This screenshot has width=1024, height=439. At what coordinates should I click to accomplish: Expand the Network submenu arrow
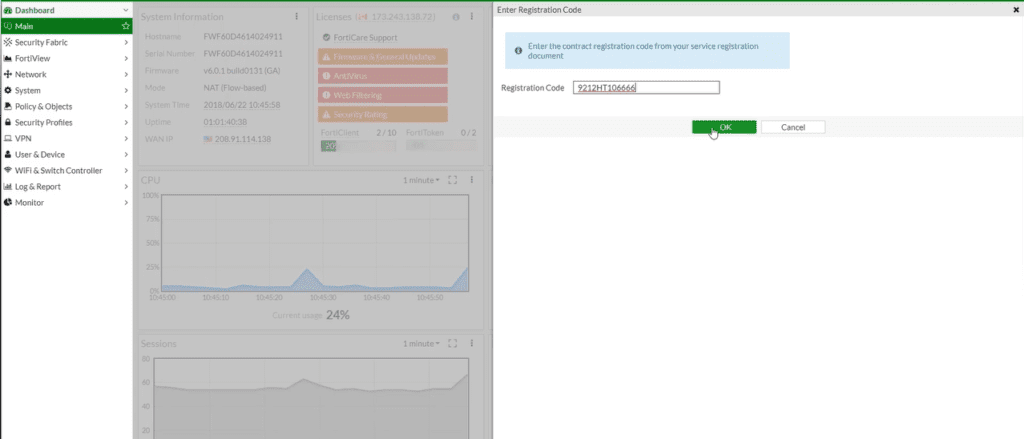(x=126, y=74)
